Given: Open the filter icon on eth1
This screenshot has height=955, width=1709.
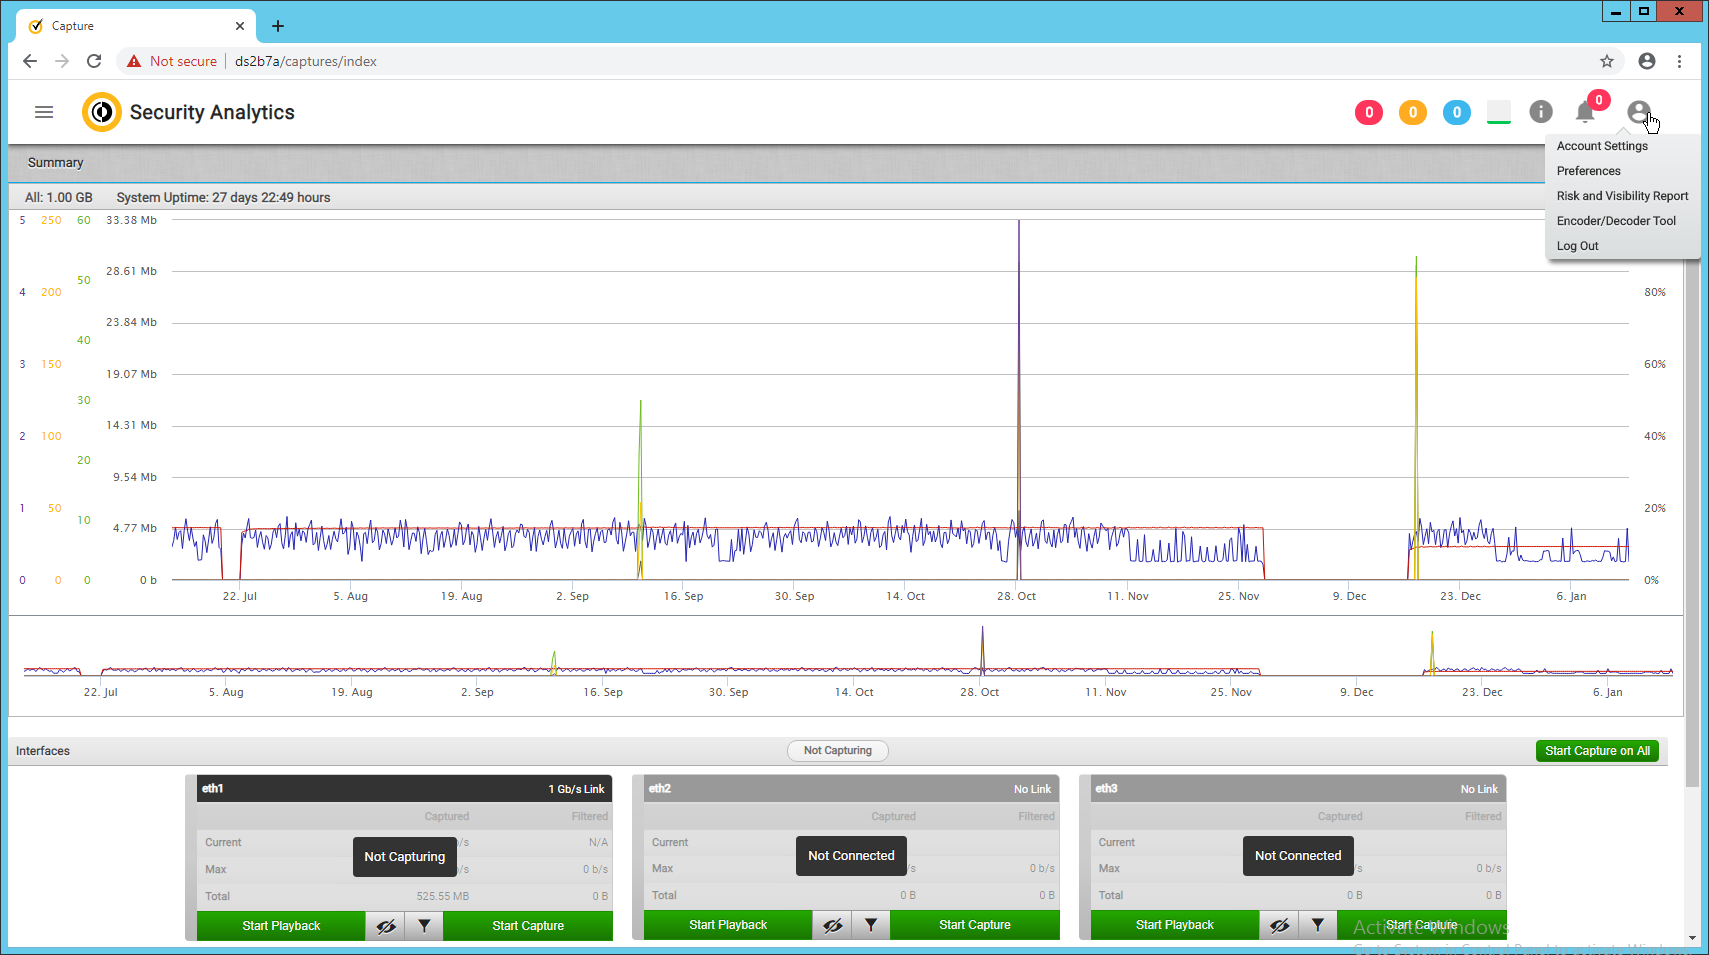Looking at the screenshot, I should pos(424,926).
